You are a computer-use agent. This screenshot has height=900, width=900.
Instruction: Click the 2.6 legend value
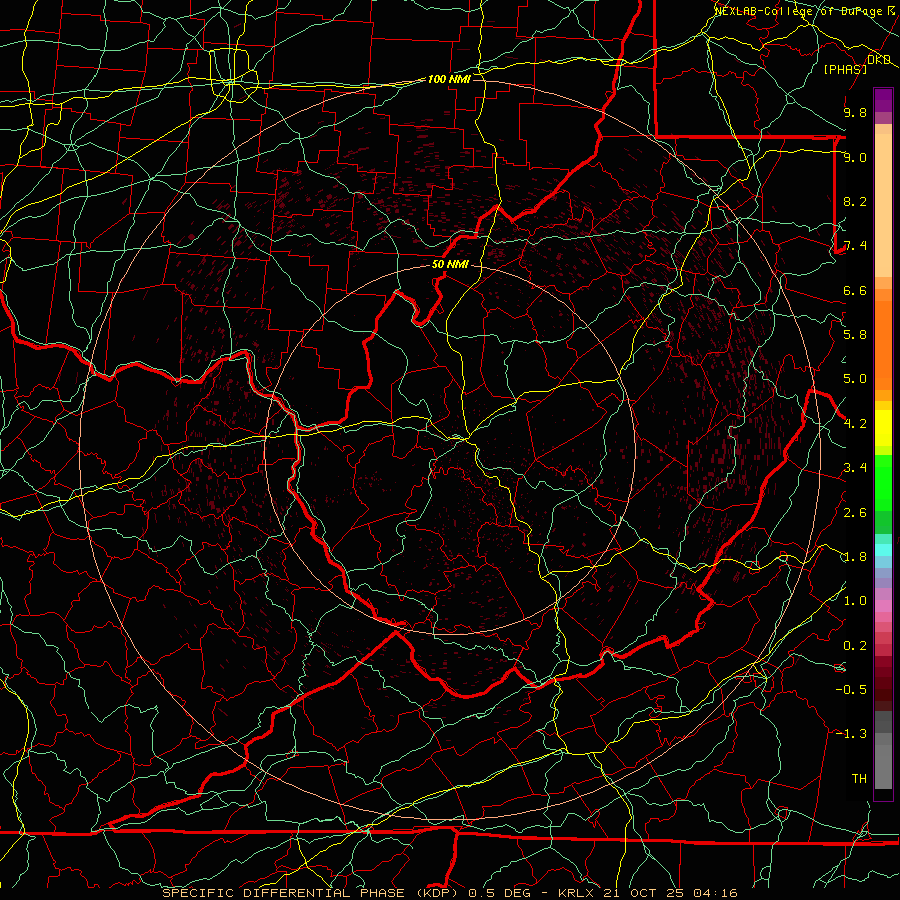[855, 513]
